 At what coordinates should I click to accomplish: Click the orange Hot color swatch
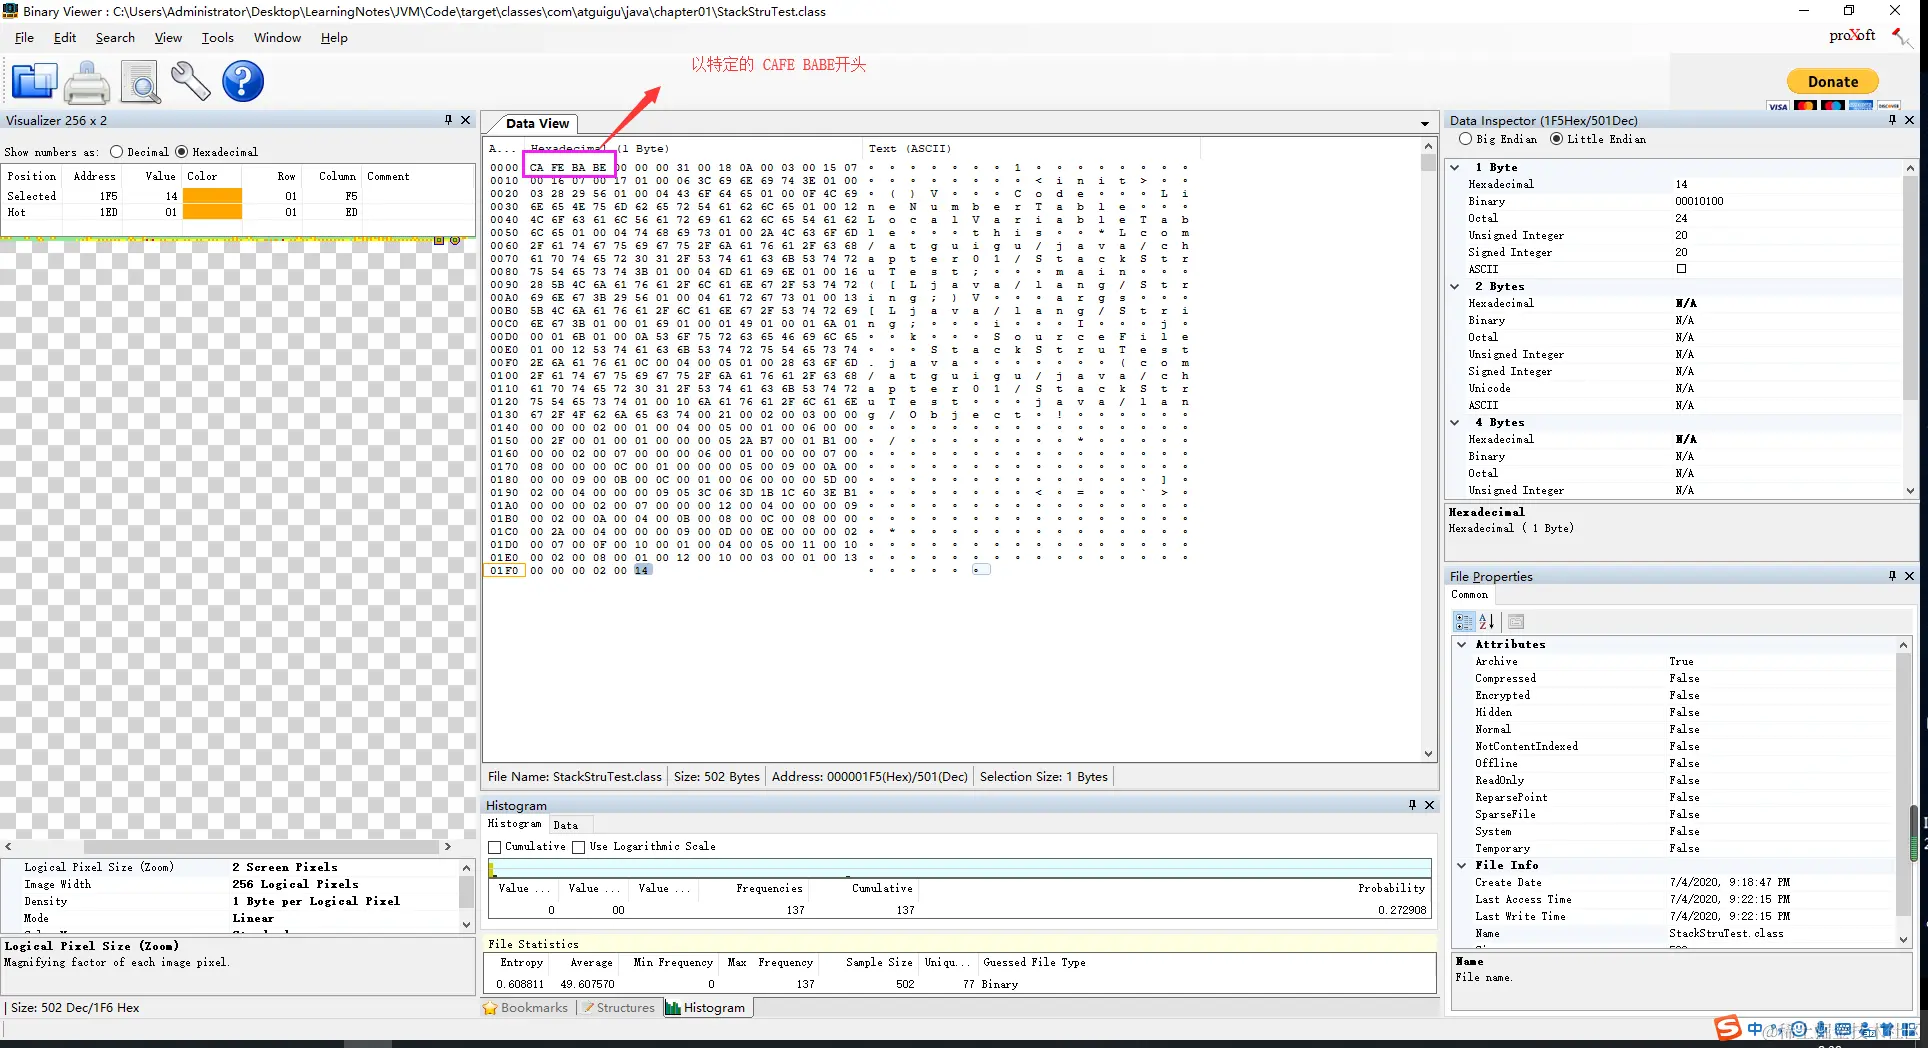[x=212, y=212]
